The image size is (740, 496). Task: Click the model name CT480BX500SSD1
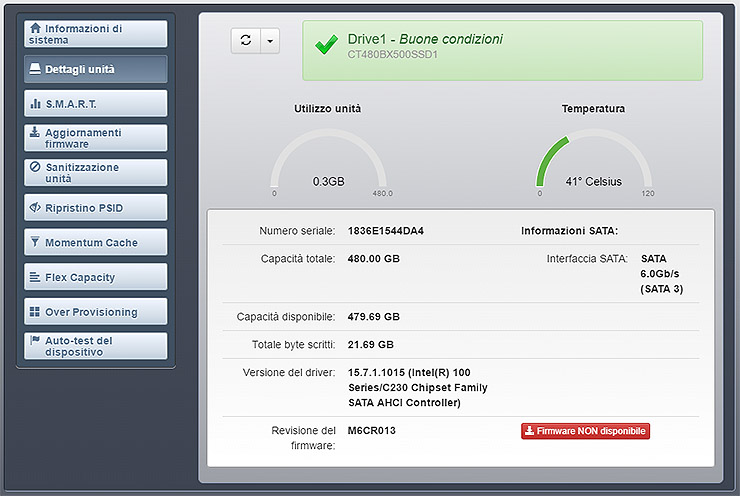click(393, 54)
